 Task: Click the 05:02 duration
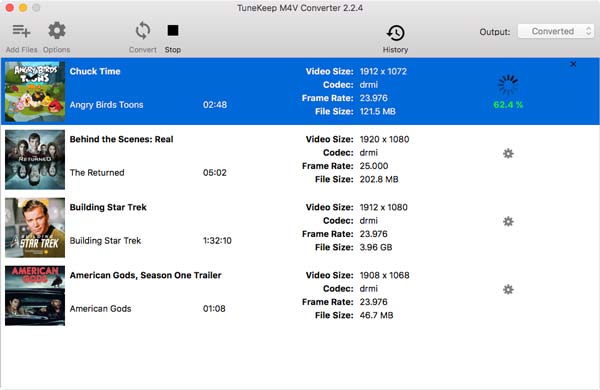(x=215, y=173)
